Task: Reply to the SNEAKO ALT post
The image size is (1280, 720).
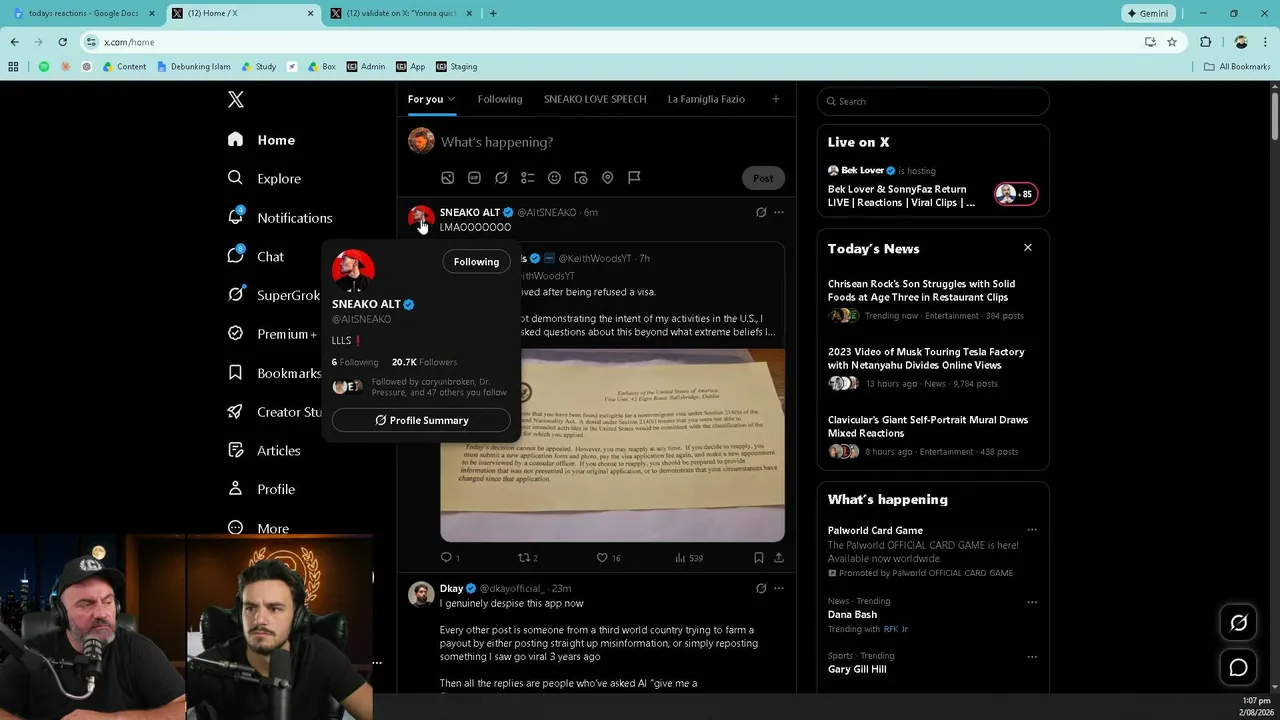Action: (447, 558)
